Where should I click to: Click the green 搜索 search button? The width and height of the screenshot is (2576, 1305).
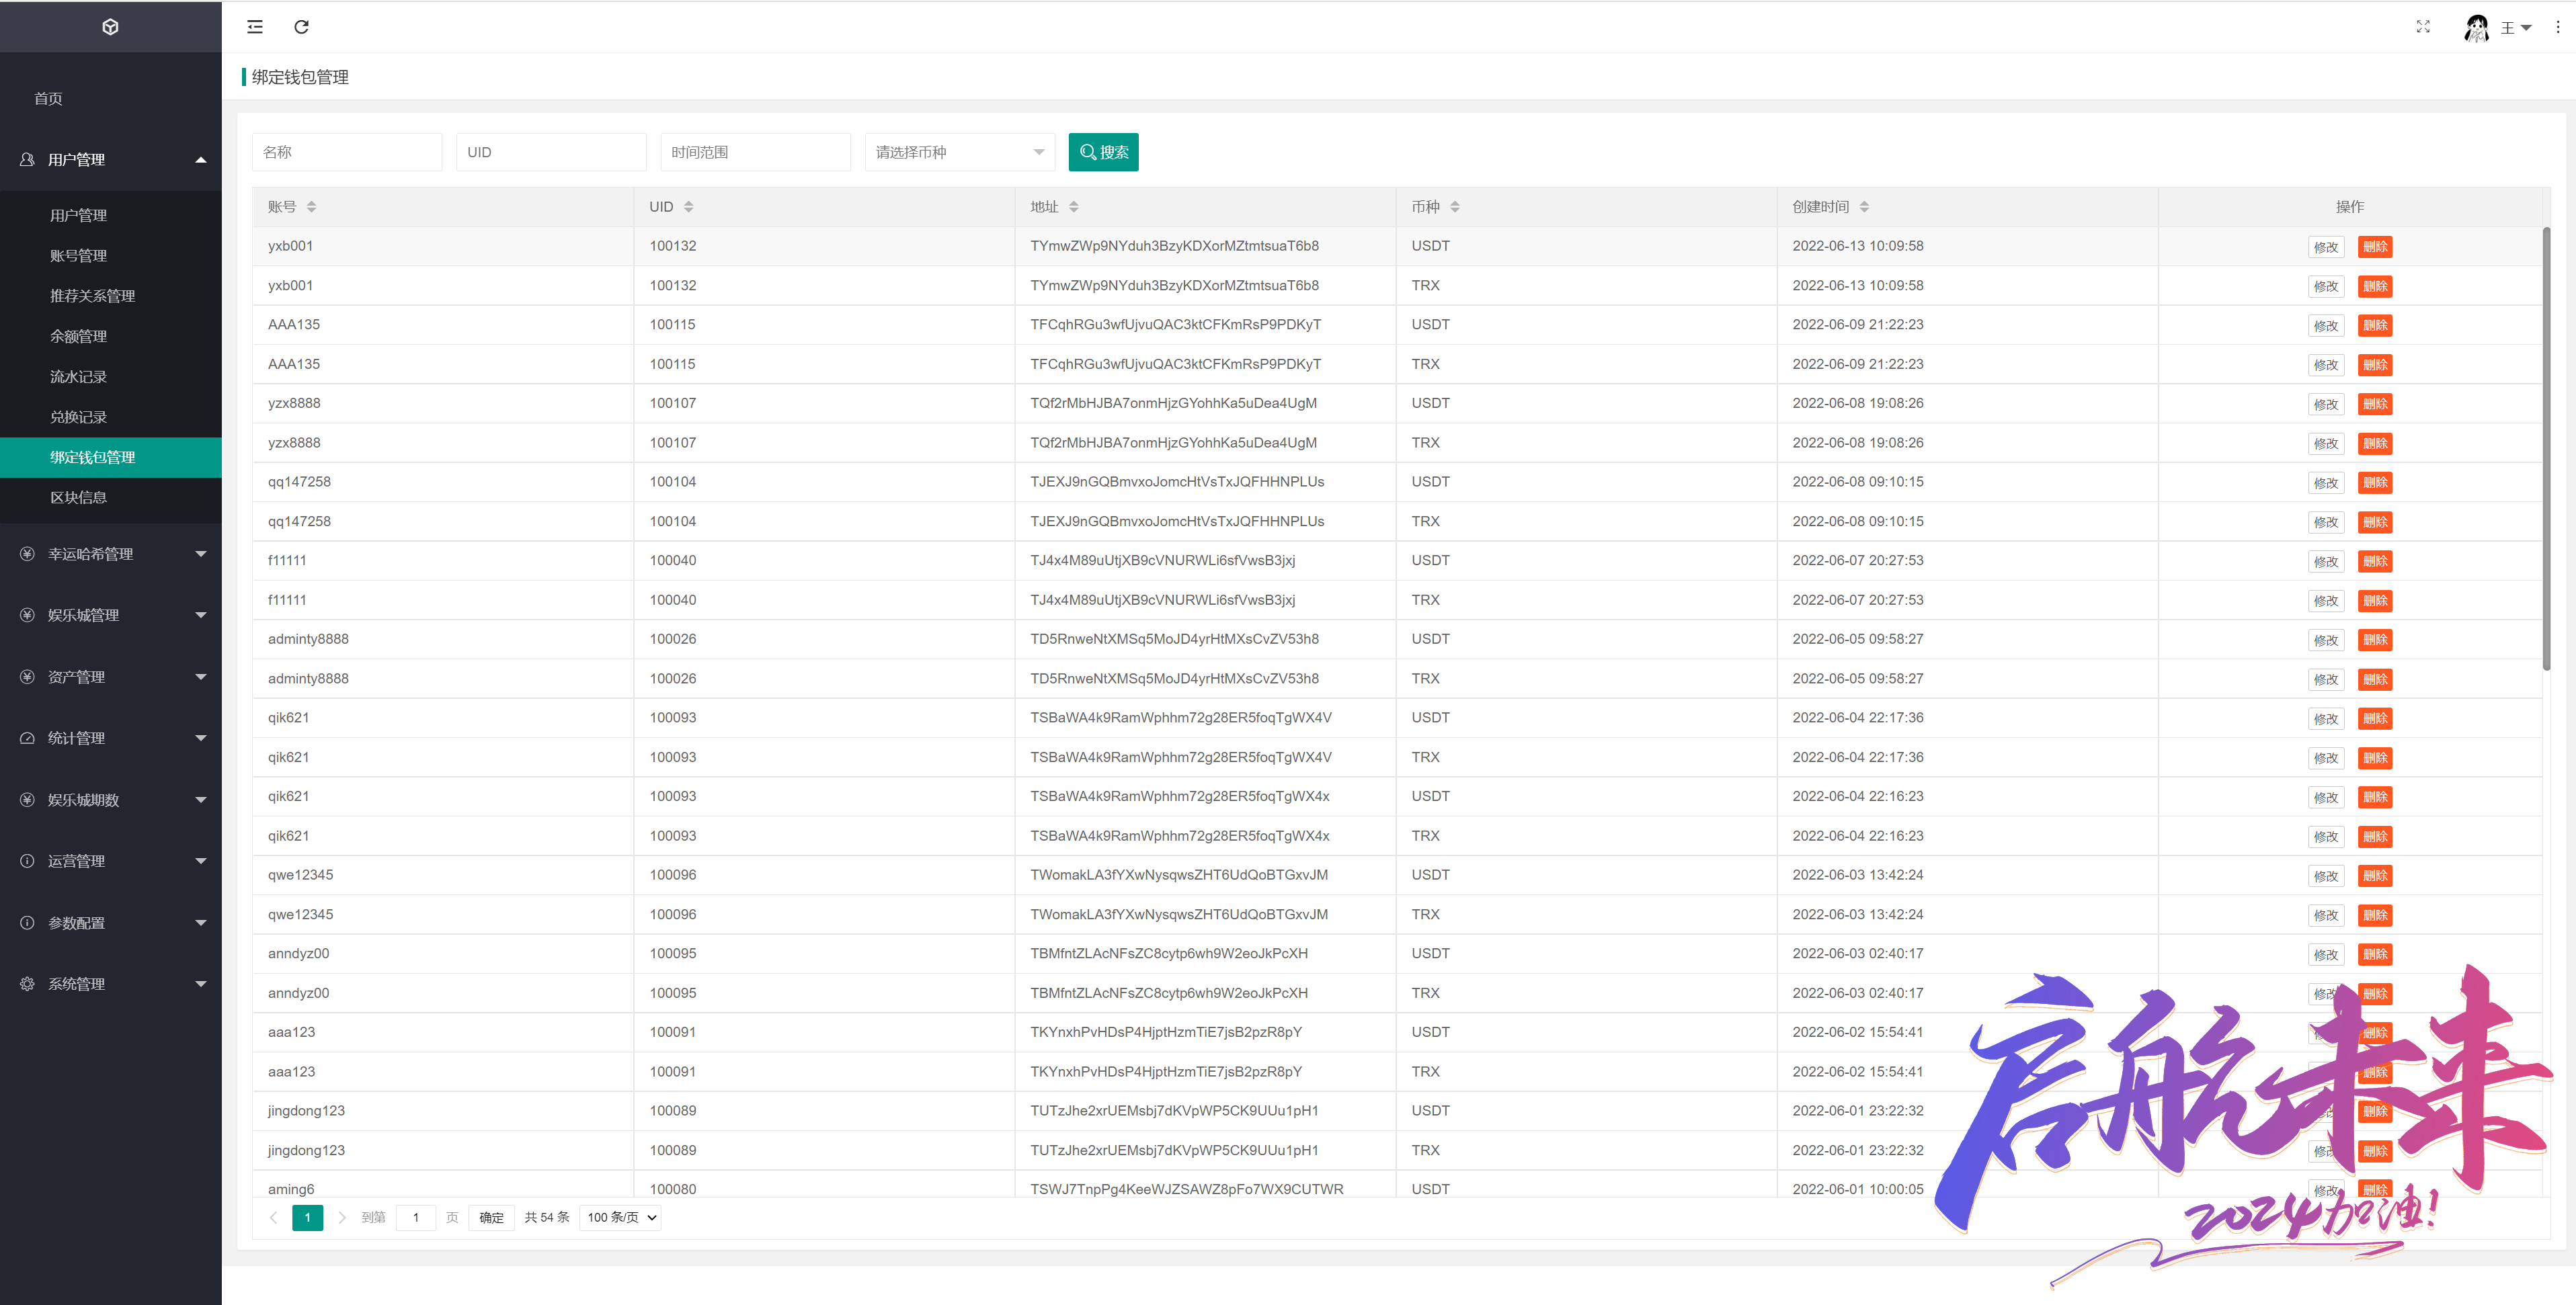click(1103, 152)
